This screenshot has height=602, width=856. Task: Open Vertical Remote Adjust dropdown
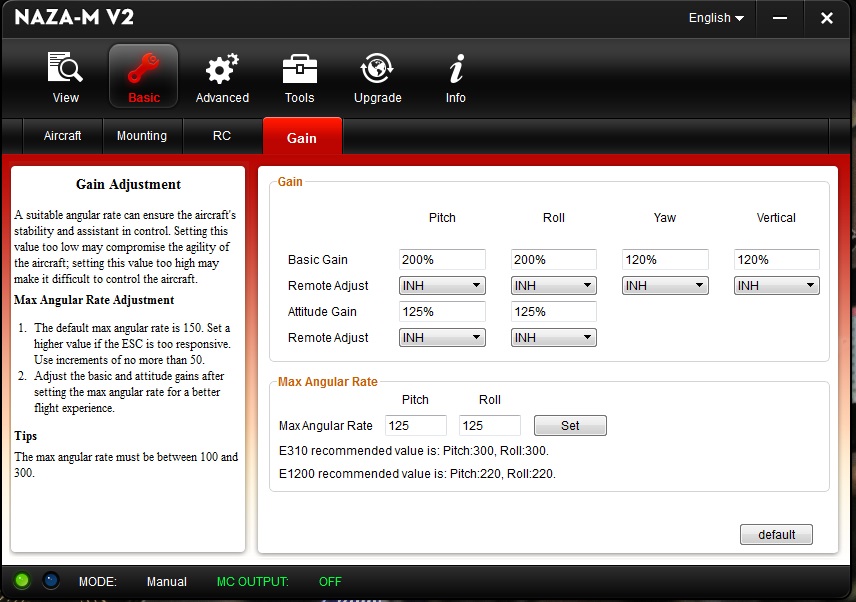[x=776, y=285]
